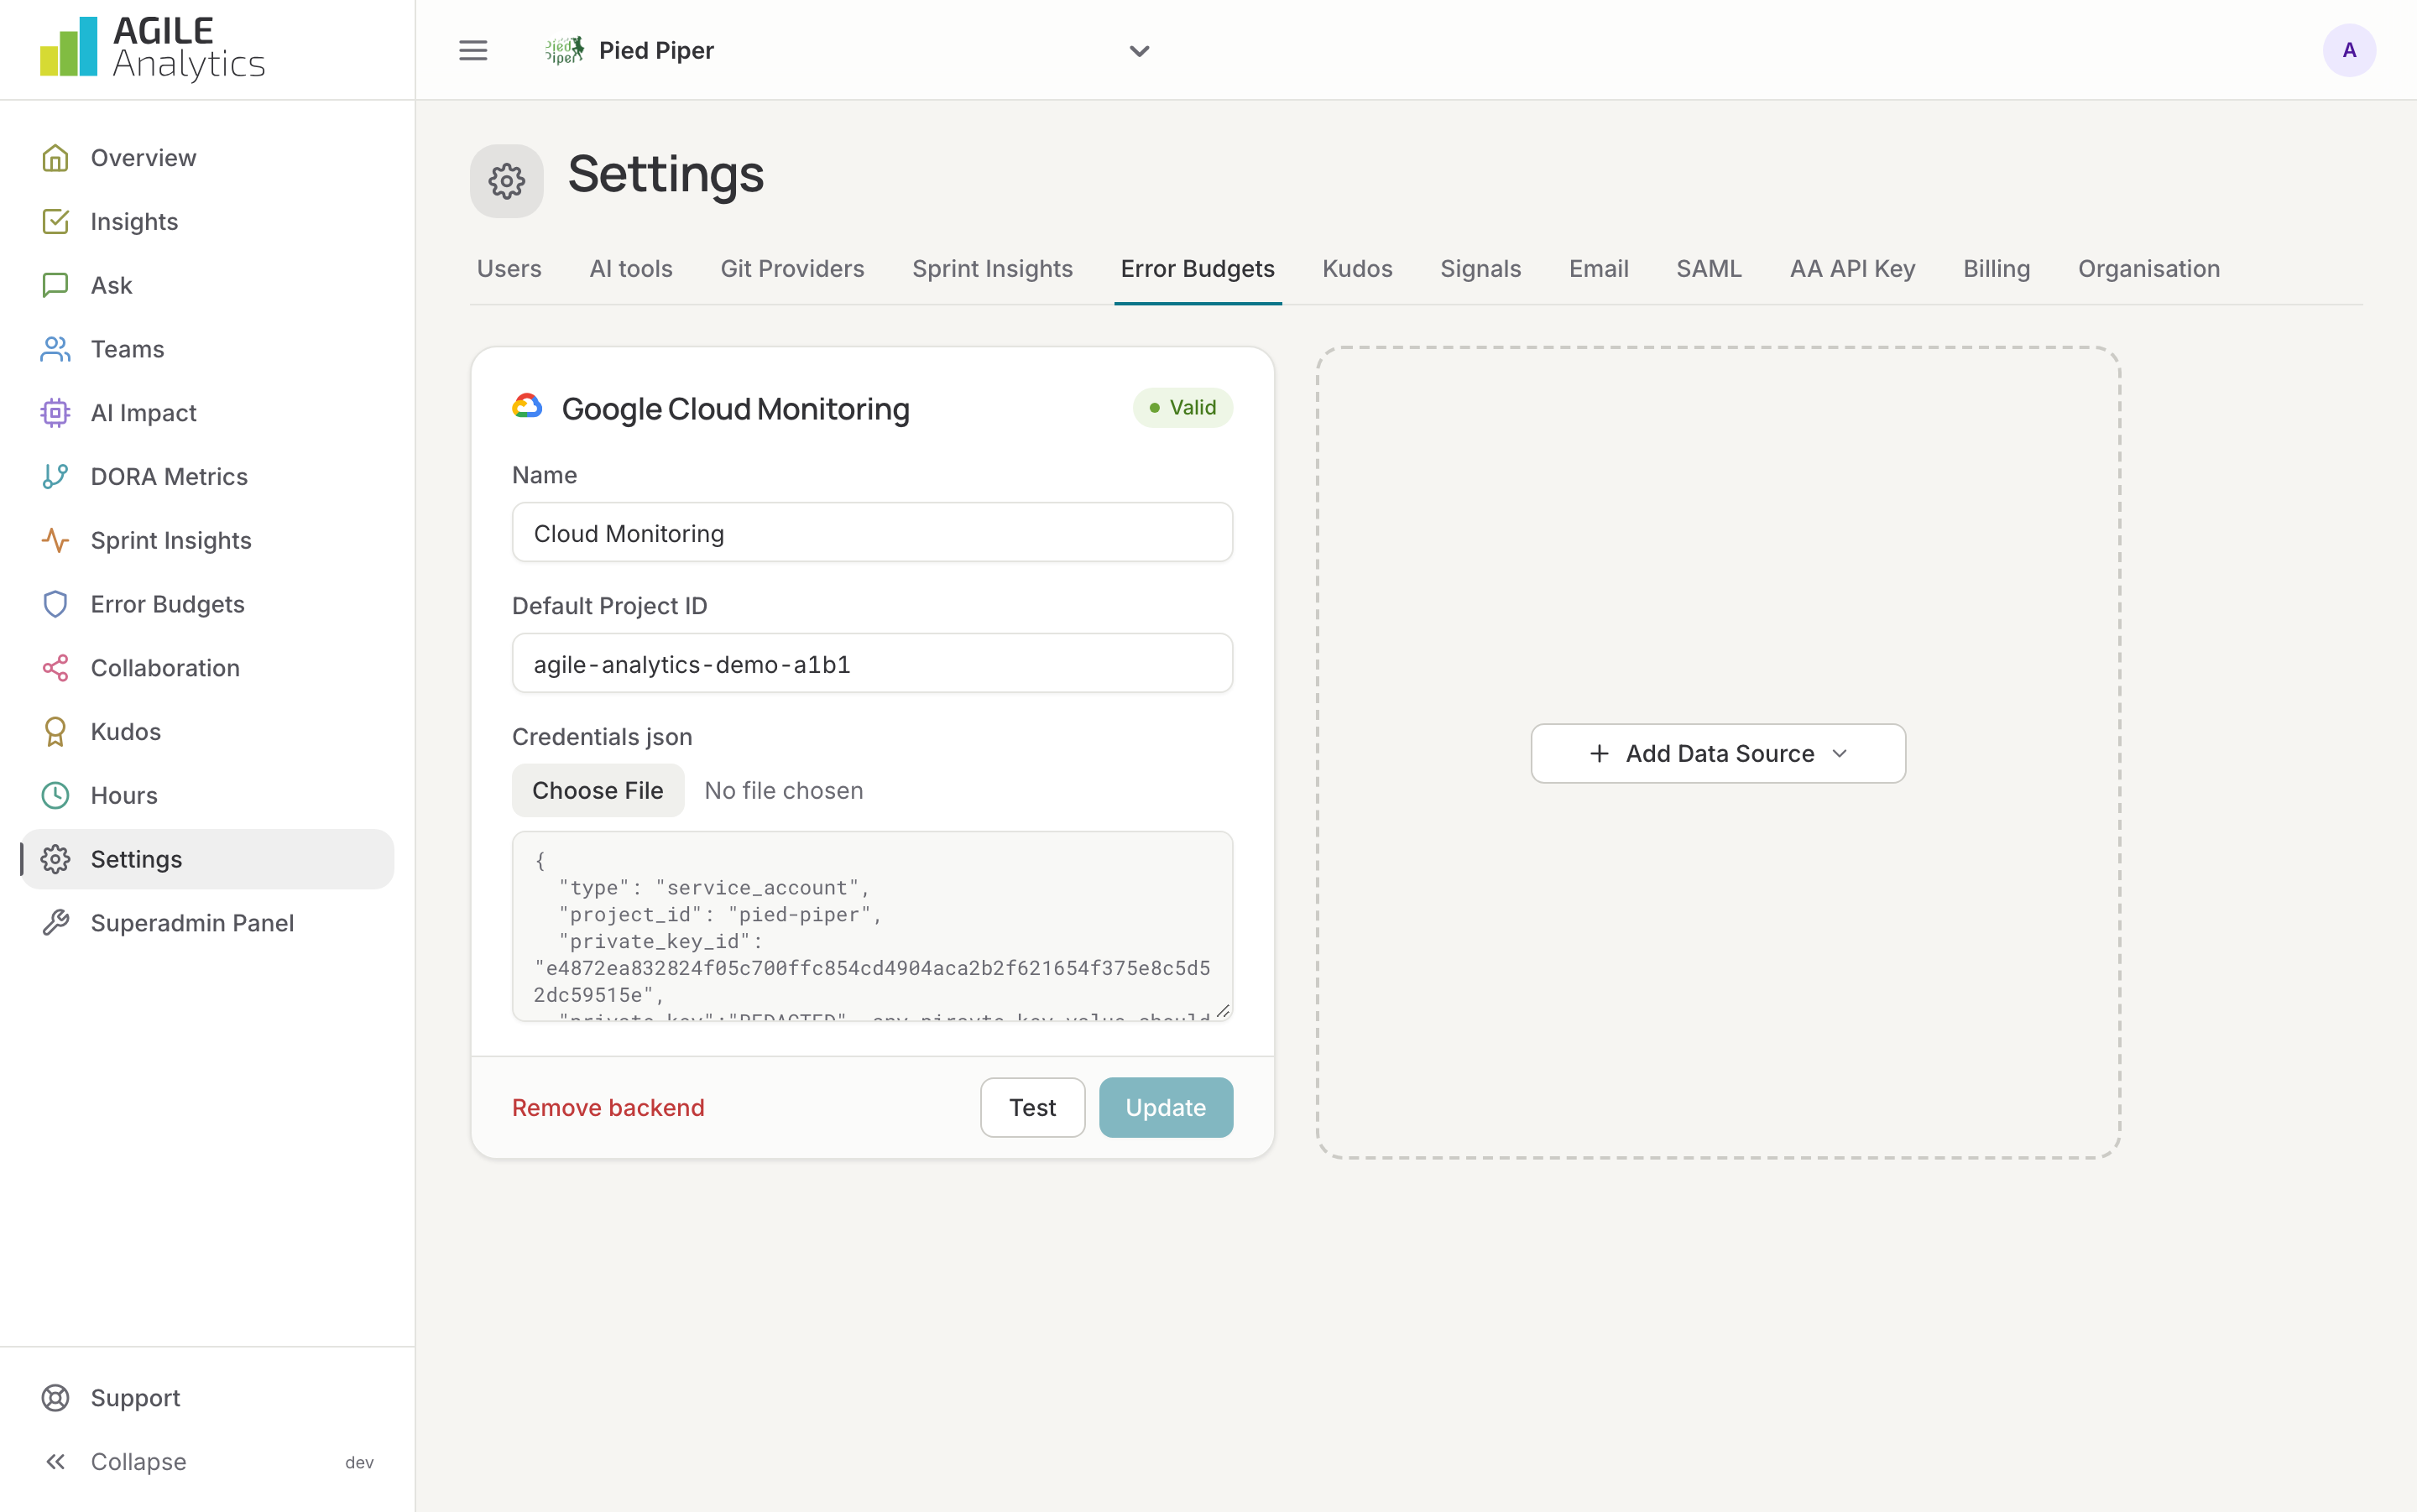Click the Valid status badge
The image size is (2417, 1512).
(x=1183, y=408)
